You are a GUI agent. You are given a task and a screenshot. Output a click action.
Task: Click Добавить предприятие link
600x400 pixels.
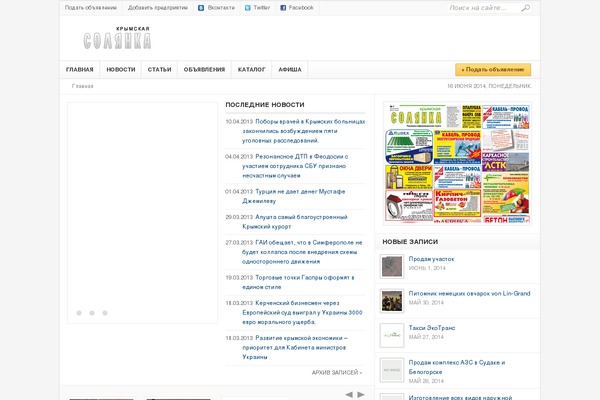(x=158, y=8)
